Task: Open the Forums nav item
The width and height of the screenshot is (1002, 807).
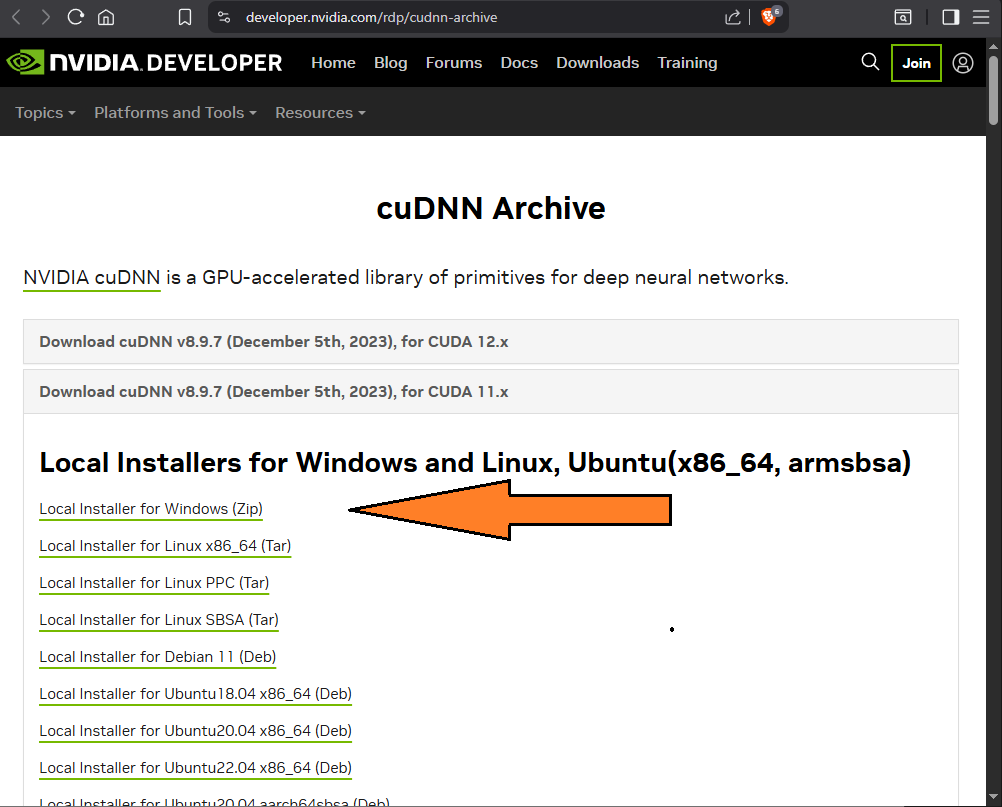Action: click(454, 63)
